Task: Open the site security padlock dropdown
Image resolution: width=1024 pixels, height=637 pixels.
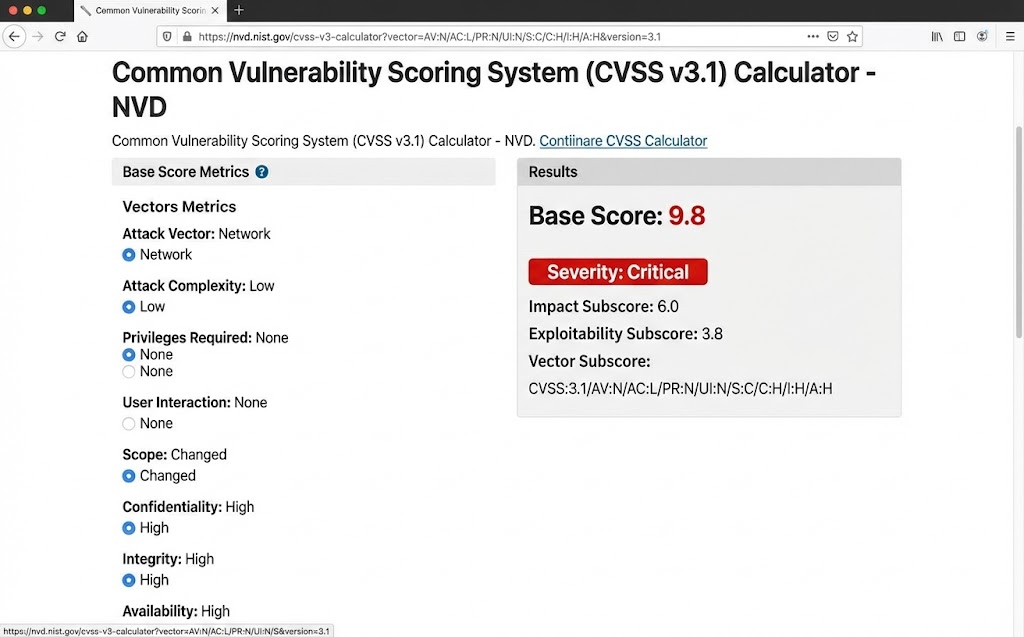Action: point(187,36)
